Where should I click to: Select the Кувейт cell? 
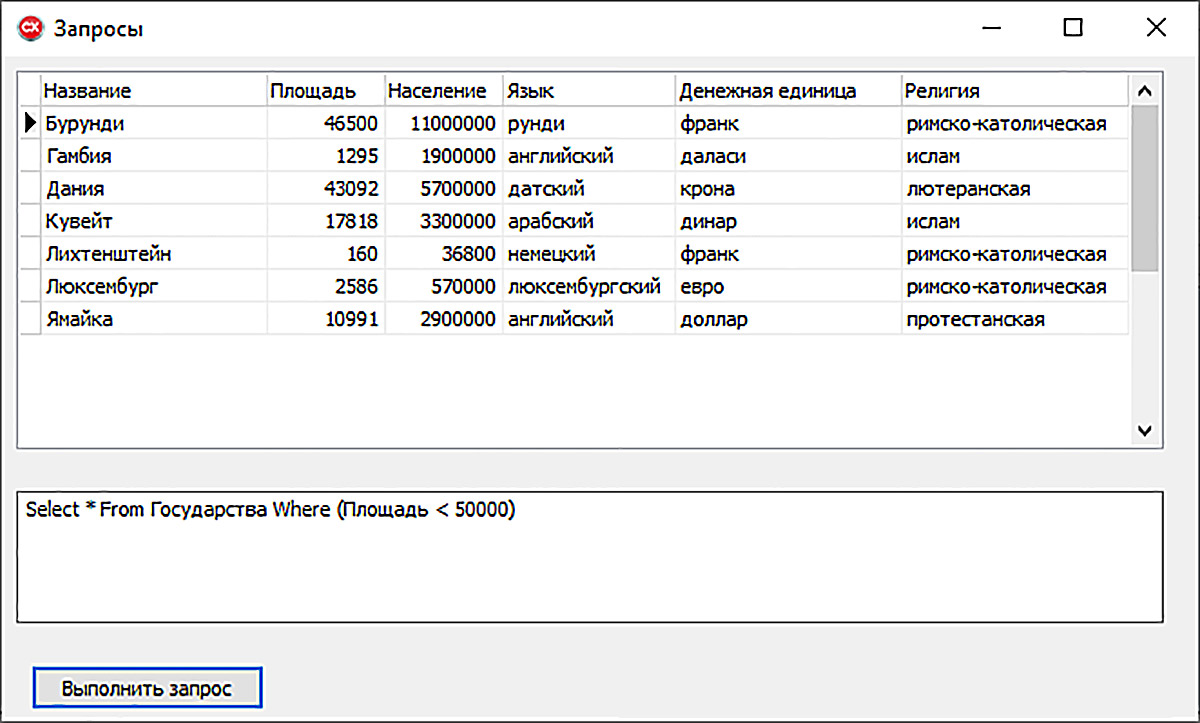coord(153,221)
